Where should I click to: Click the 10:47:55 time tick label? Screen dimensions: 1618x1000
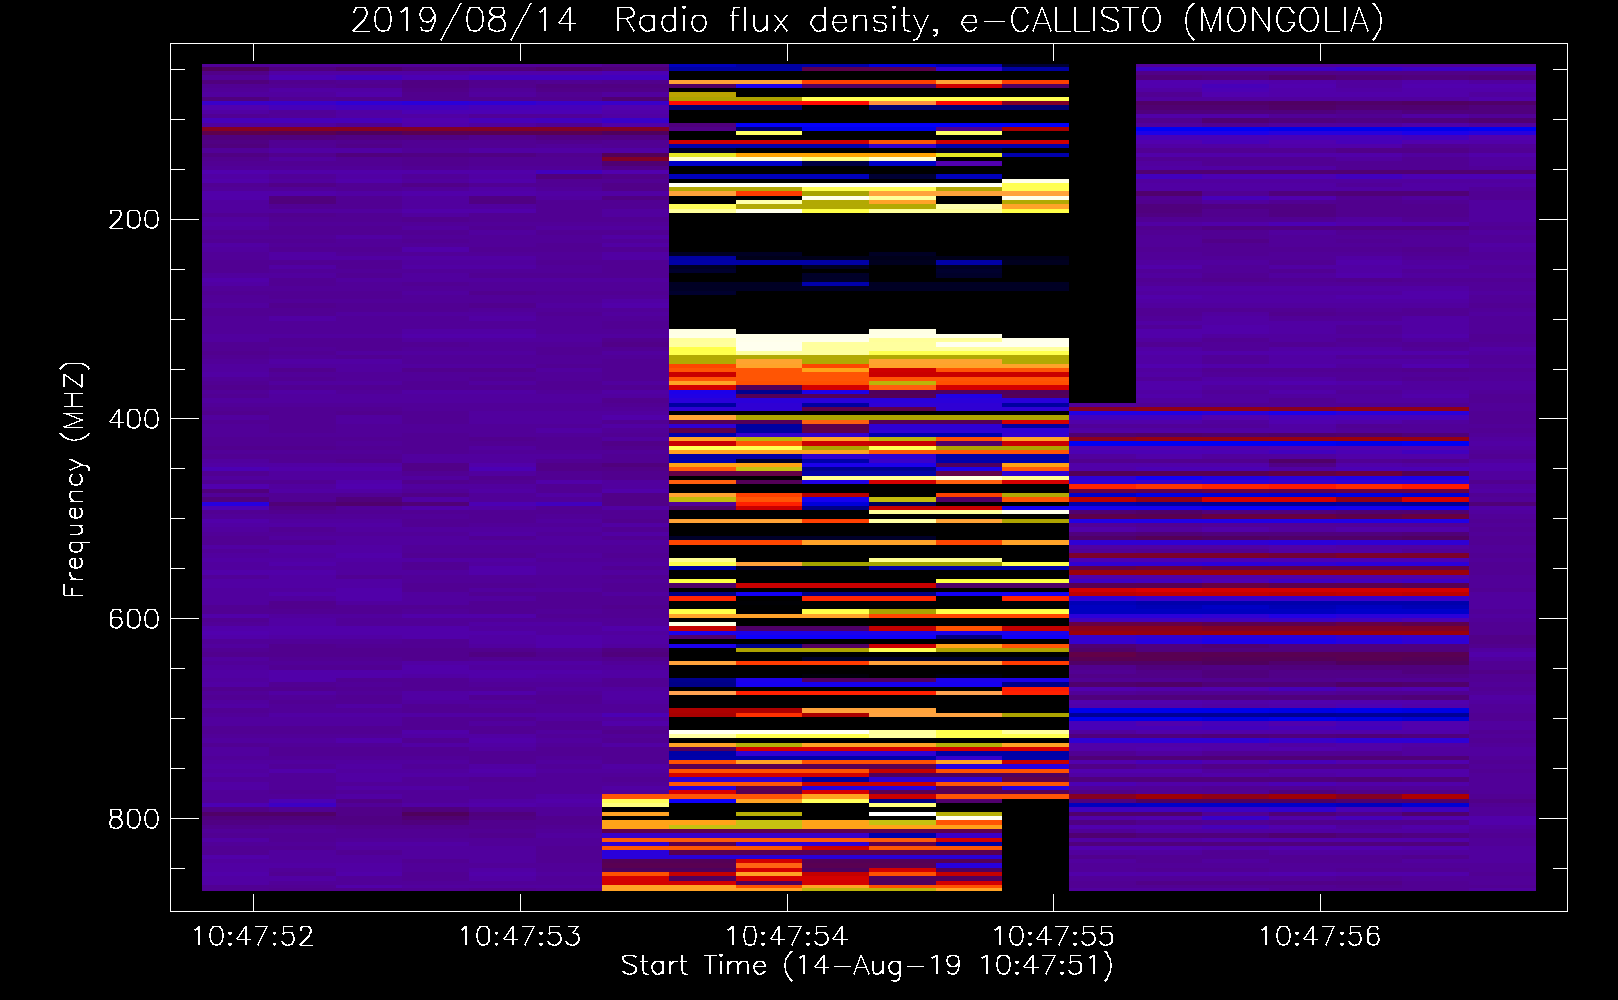click(x=1053, y=937)
